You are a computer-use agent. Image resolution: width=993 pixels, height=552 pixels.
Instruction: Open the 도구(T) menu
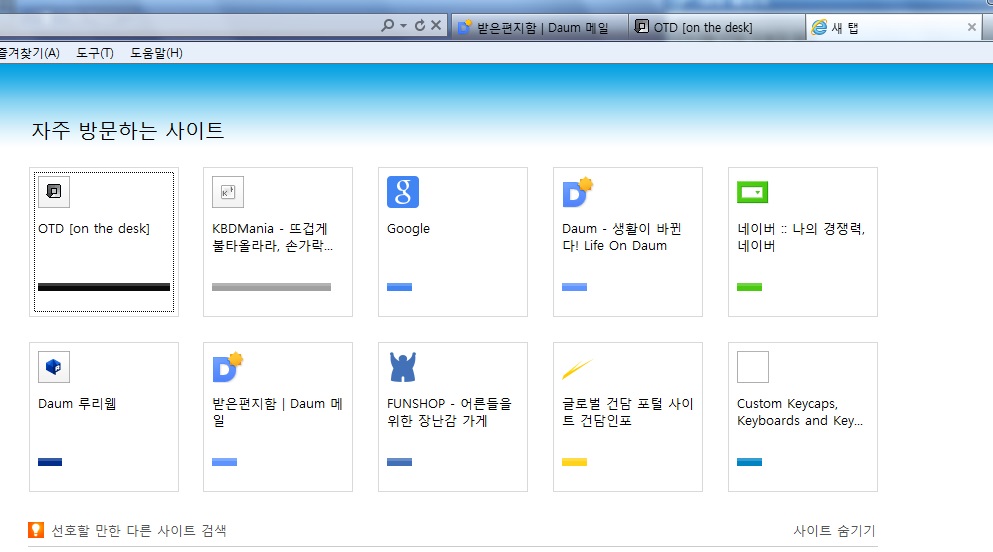click(95, 53)
